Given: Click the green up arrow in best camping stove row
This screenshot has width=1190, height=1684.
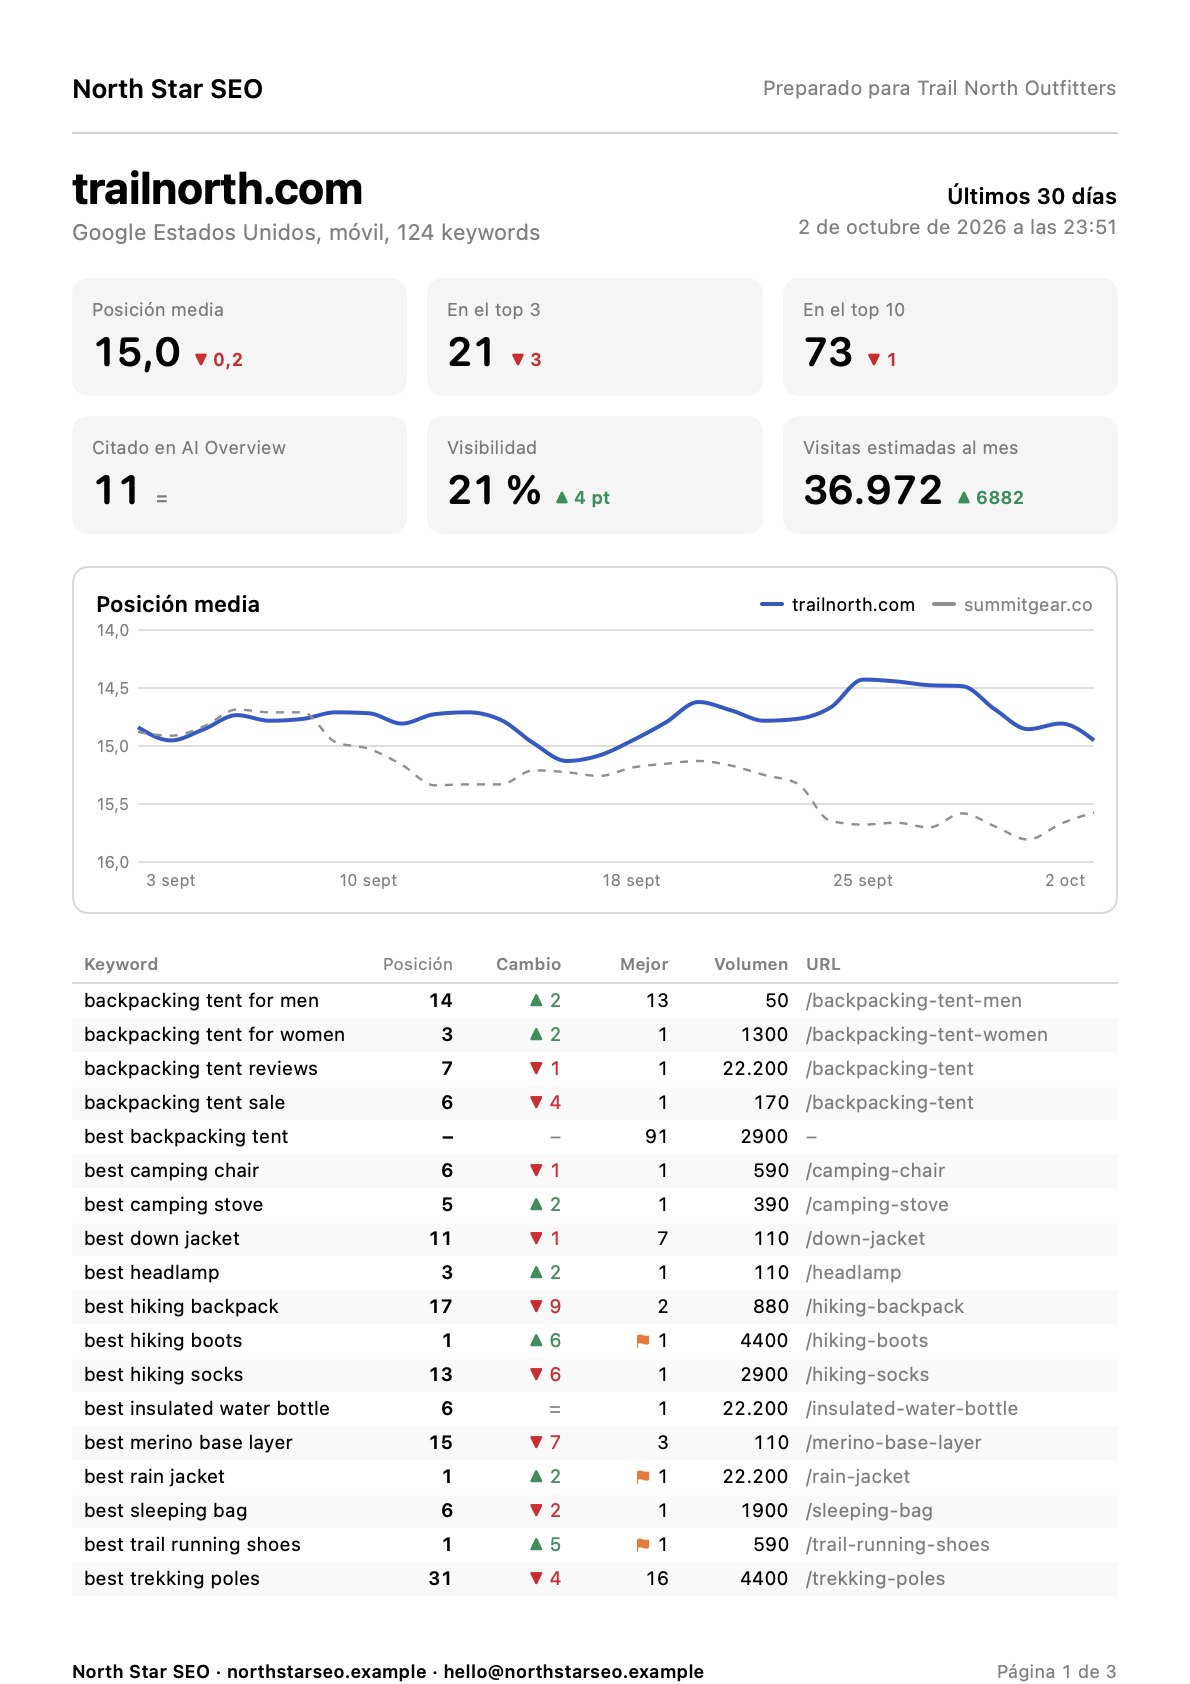Looking at the screenshot, I should 536,1204.
